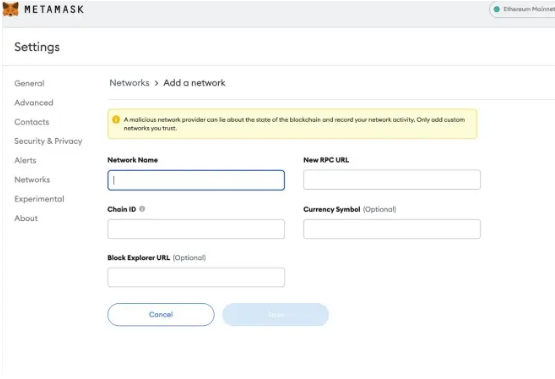555x379 pixels.
Task: Open General settings section
Action: 29,83
